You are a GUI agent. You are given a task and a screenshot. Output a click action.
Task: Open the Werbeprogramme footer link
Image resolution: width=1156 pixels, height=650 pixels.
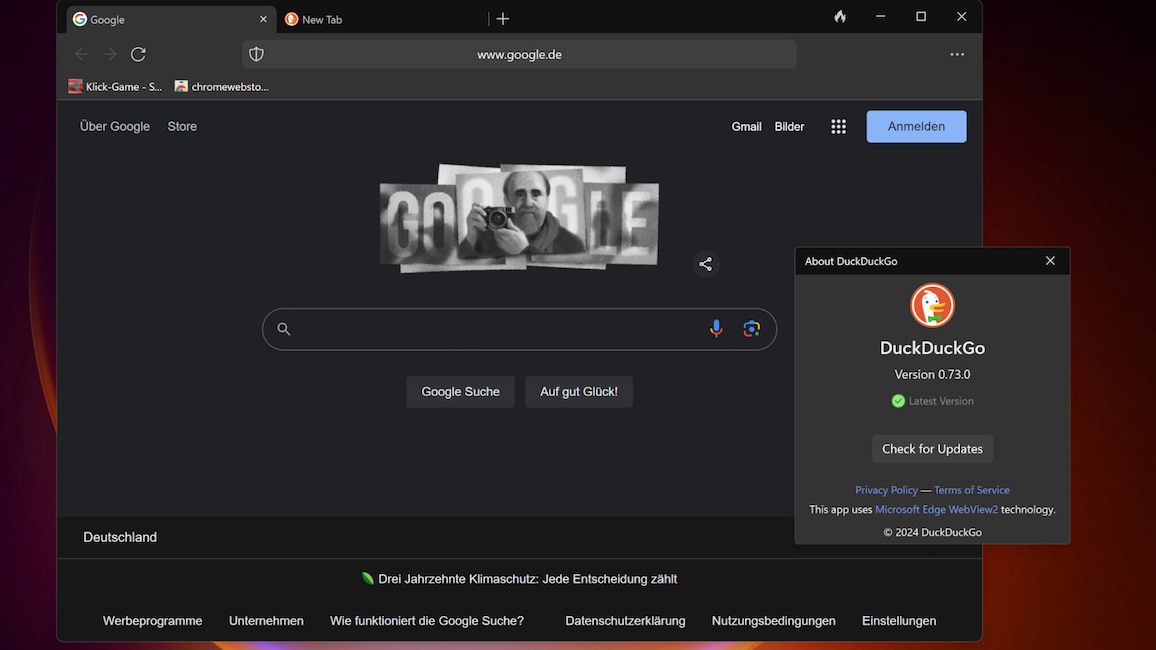[153, 621]
